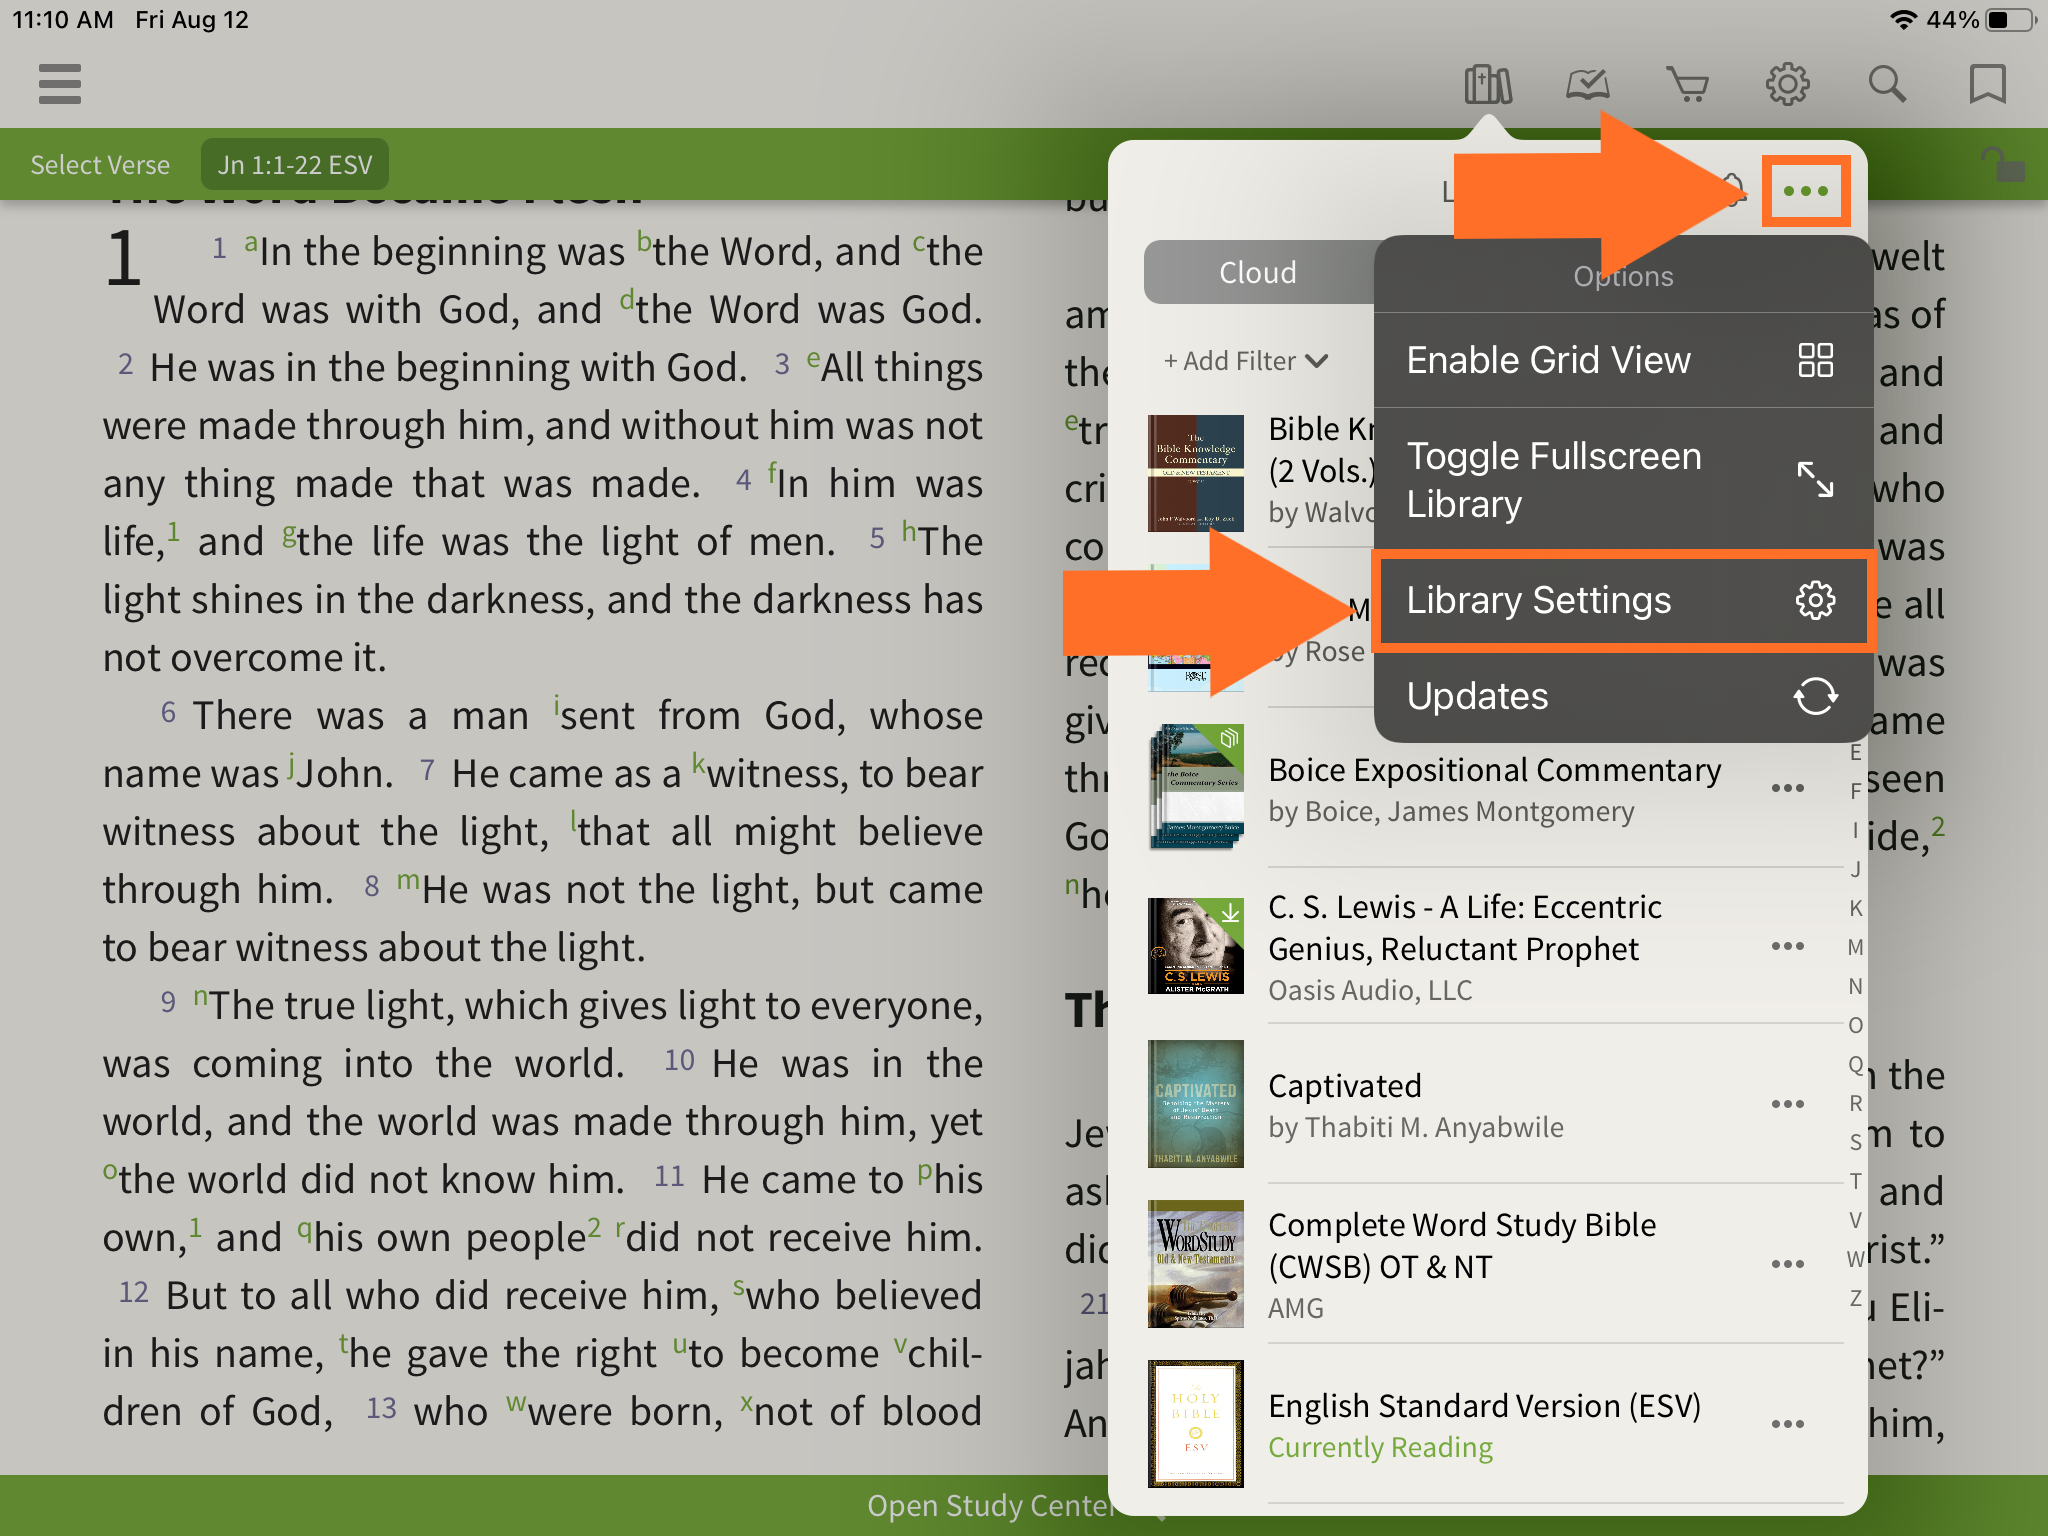Tap the search magnifier icon
2048x1536 pixels.
[1888, 85]
